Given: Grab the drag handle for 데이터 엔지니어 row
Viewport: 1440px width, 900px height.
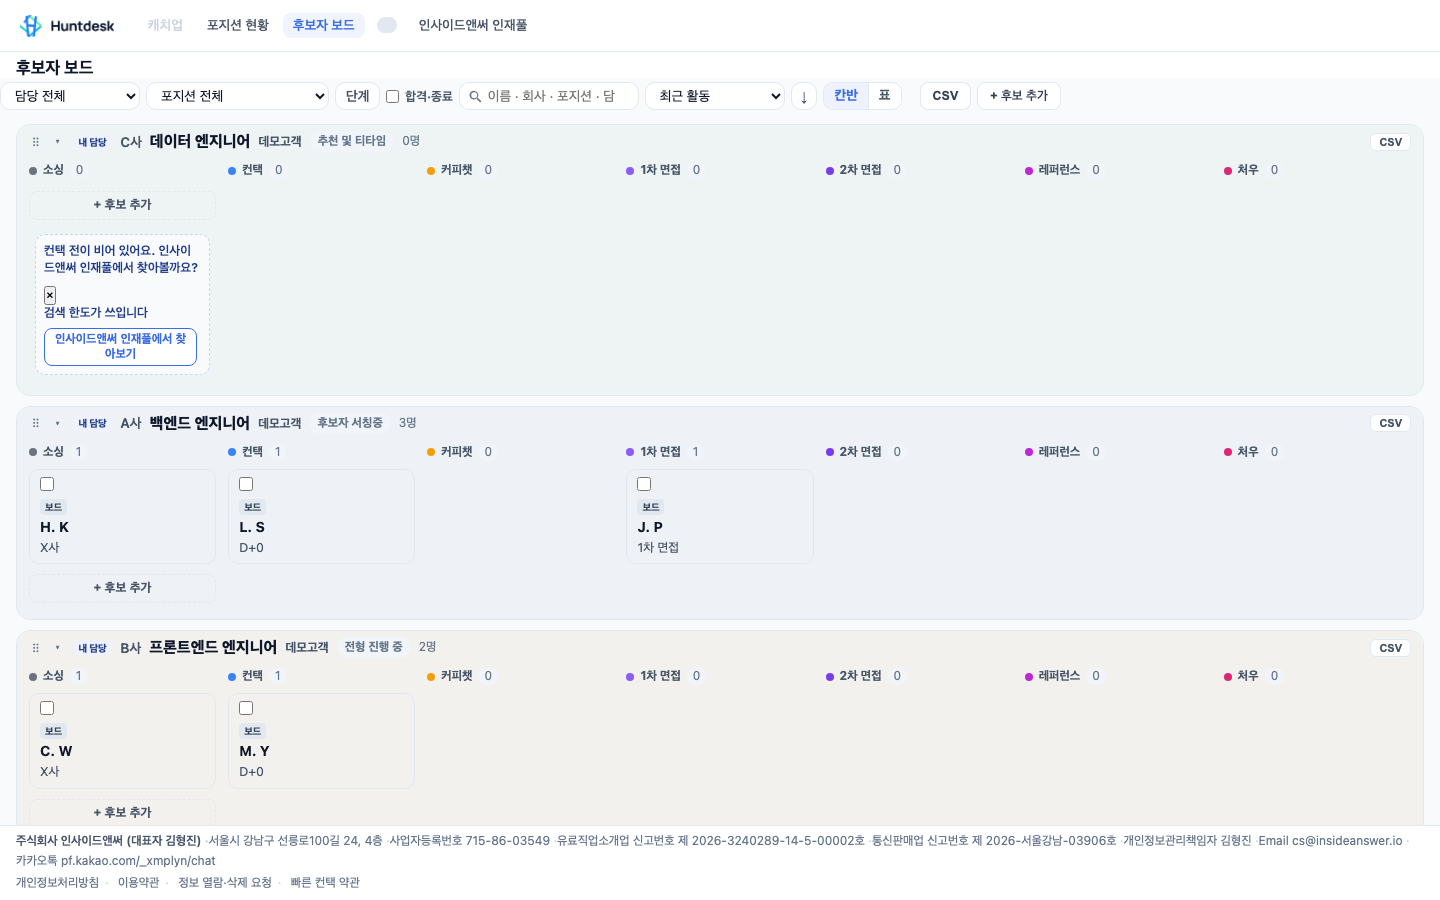Looking at the screenshot, I should 36,142.
